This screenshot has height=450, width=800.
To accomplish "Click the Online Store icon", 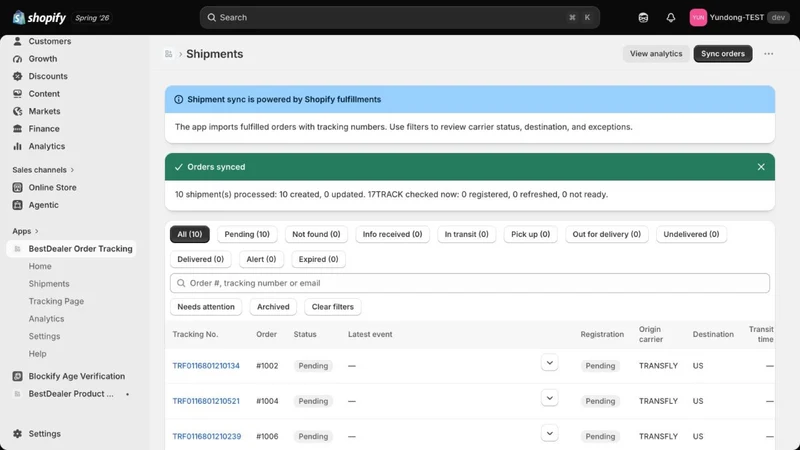I will (x=17, y=187).
